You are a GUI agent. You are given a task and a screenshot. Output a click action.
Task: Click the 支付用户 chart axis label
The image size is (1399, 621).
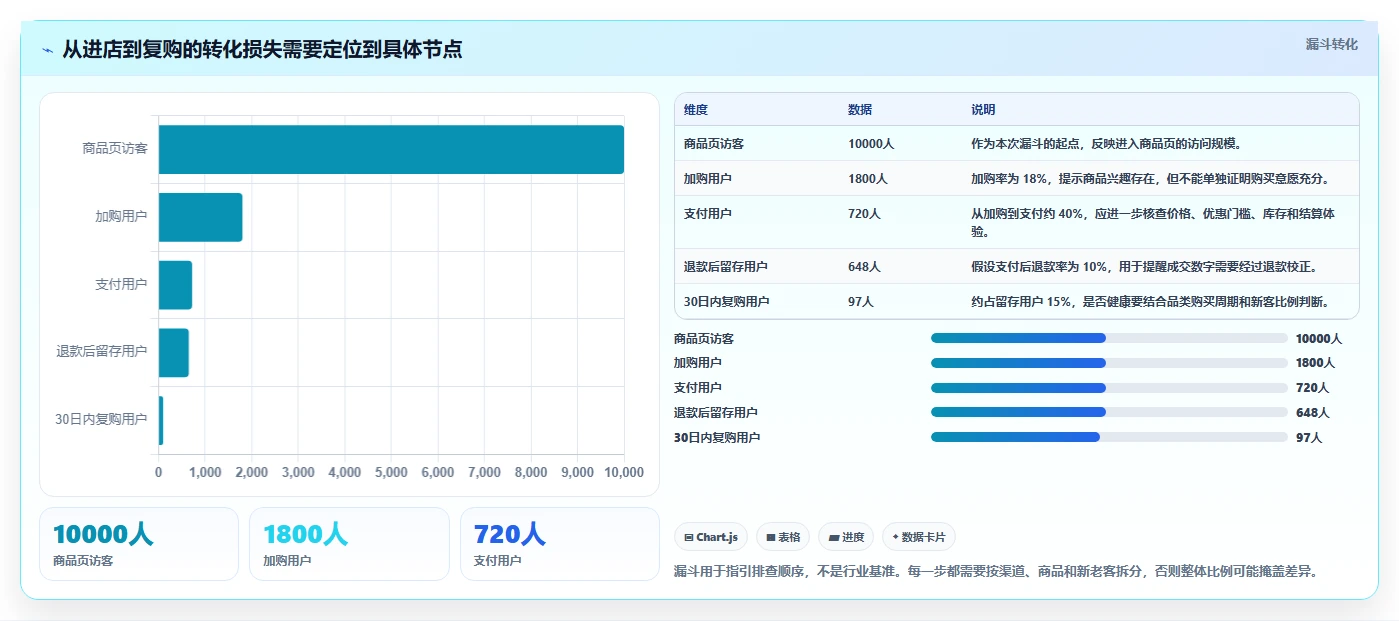122,285
